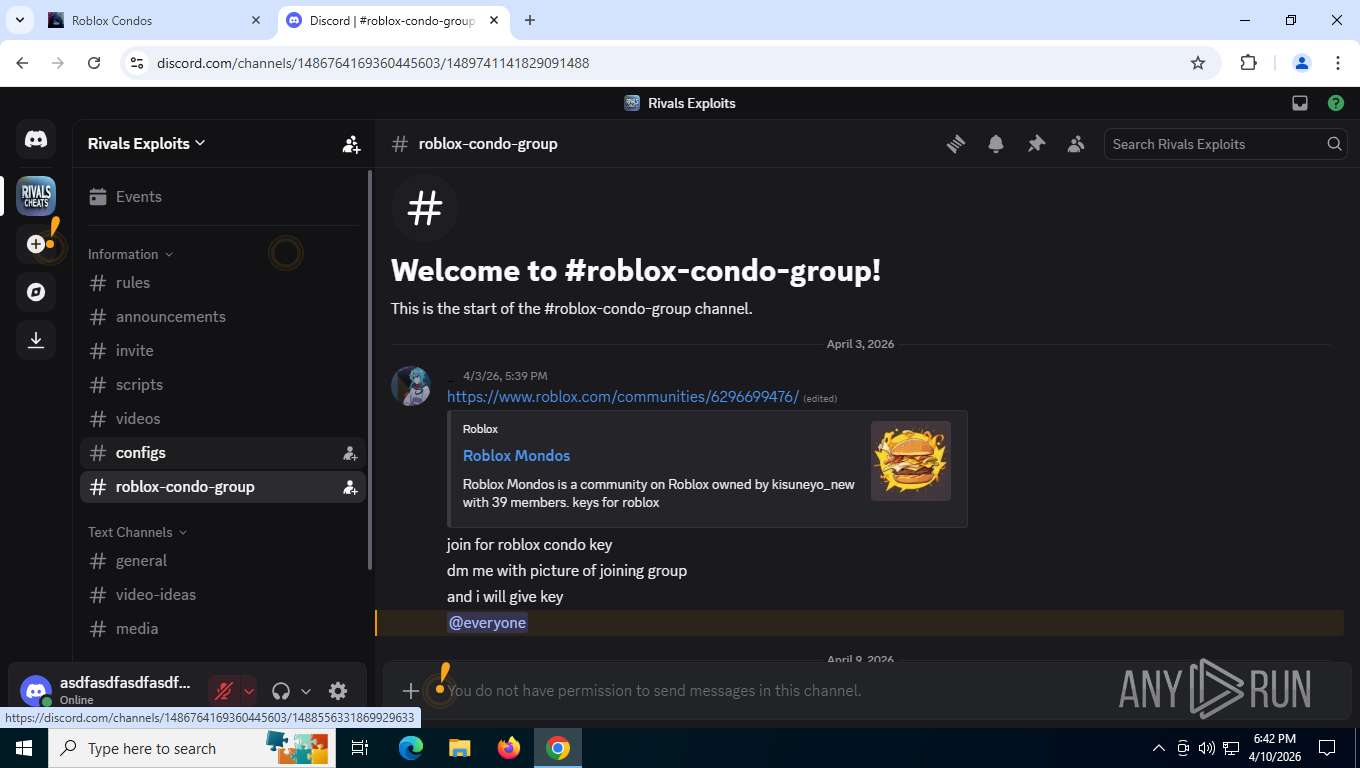The height and width of the screenshot is (768, 1360).
Task: Click the Download Apps icon in sidebar
Action: point(36,340)
